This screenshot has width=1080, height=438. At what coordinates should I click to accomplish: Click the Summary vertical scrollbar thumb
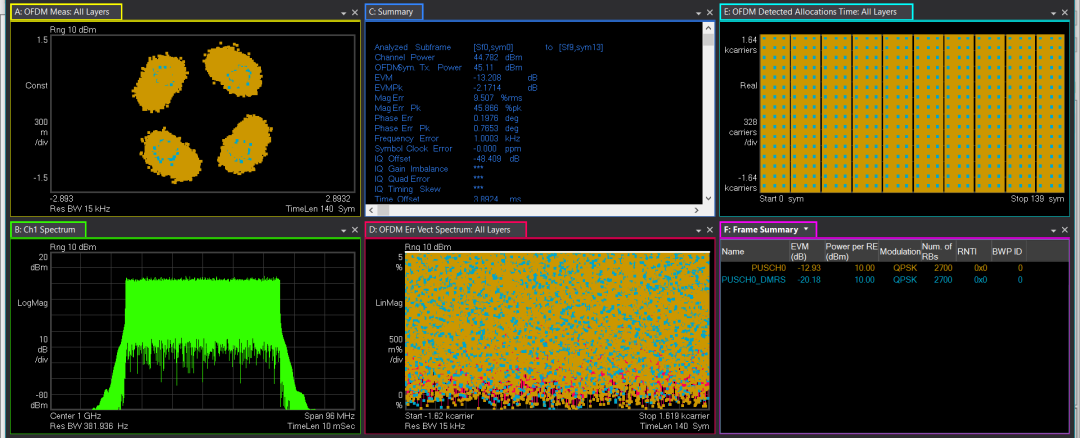point(708,42)
